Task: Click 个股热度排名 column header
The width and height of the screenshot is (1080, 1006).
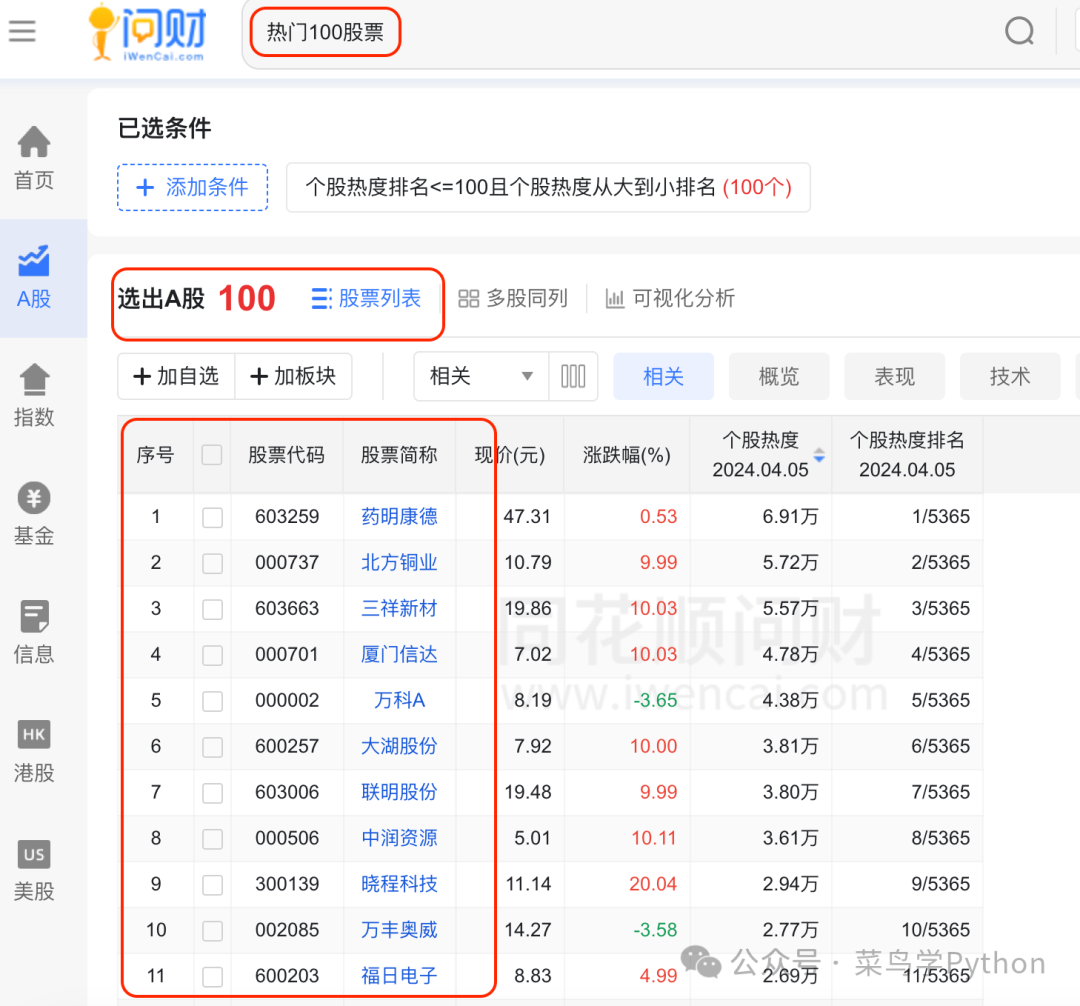Action: point(907,454)
